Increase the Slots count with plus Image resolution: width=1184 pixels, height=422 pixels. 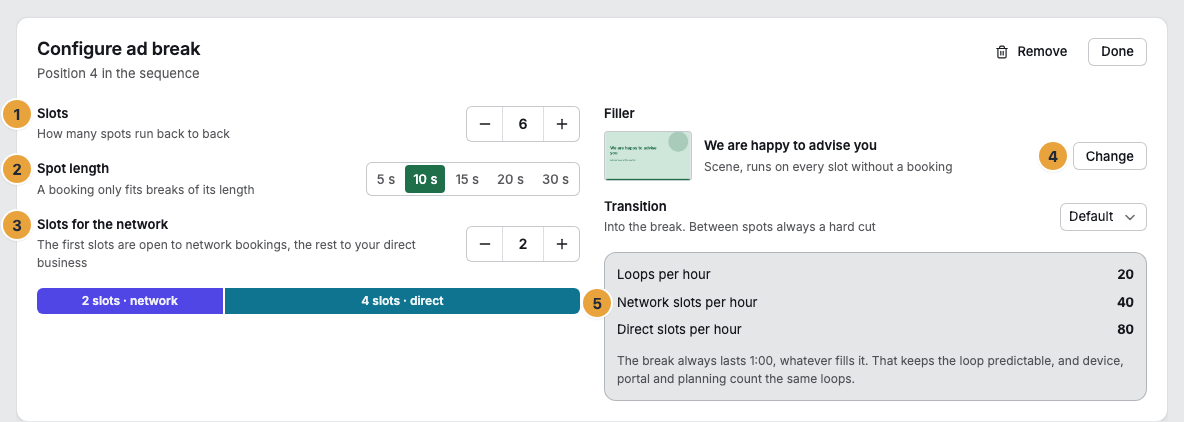561,124
